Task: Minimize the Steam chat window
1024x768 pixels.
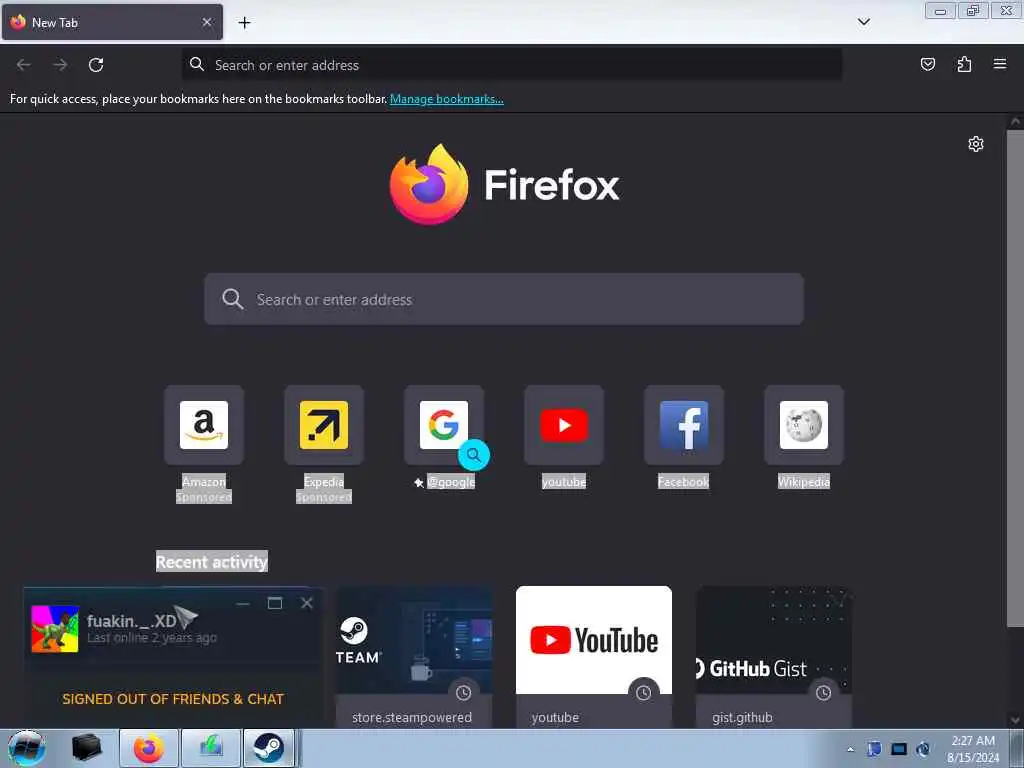Action: [243, 603]
